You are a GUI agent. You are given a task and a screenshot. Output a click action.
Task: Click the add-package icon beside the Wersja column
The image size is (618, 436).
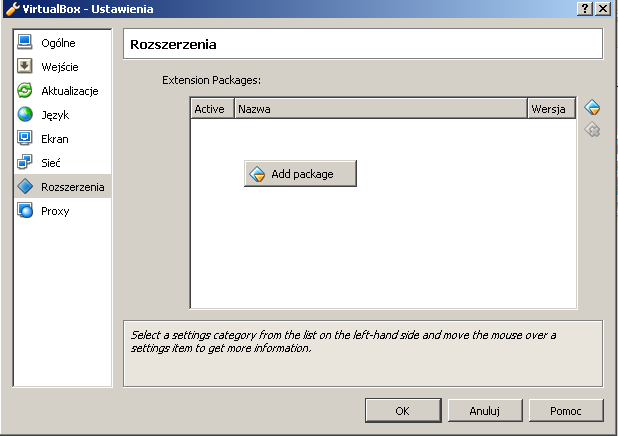click(592, 107)
